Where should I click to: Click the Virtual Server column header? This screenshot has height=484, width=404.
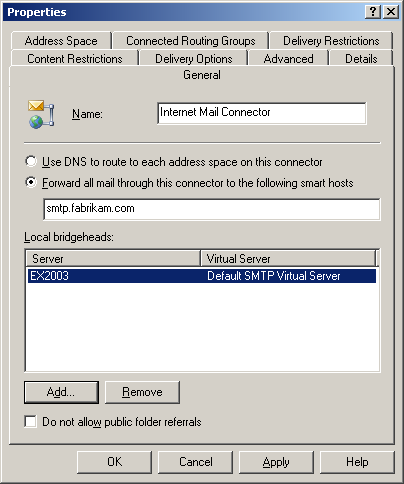coord(288,258)
